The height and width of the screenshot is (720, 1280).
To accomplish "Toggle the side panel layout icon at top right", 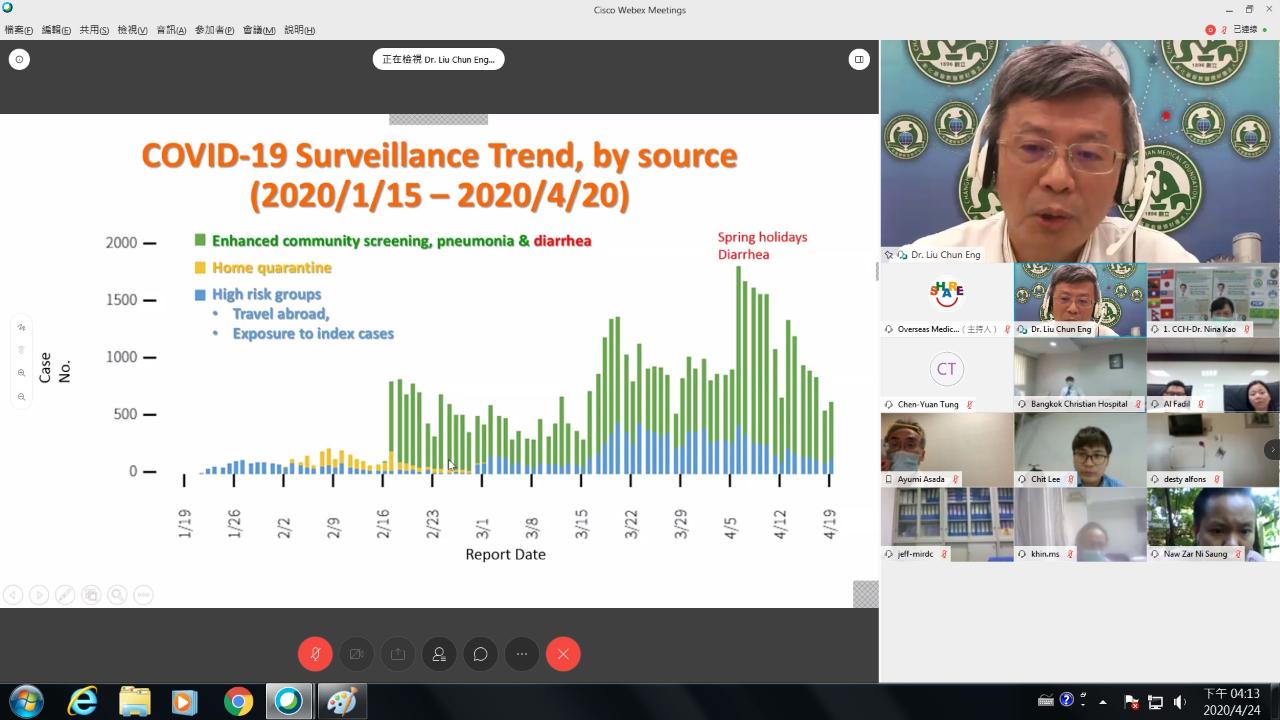I will click(x=858, y=60).
